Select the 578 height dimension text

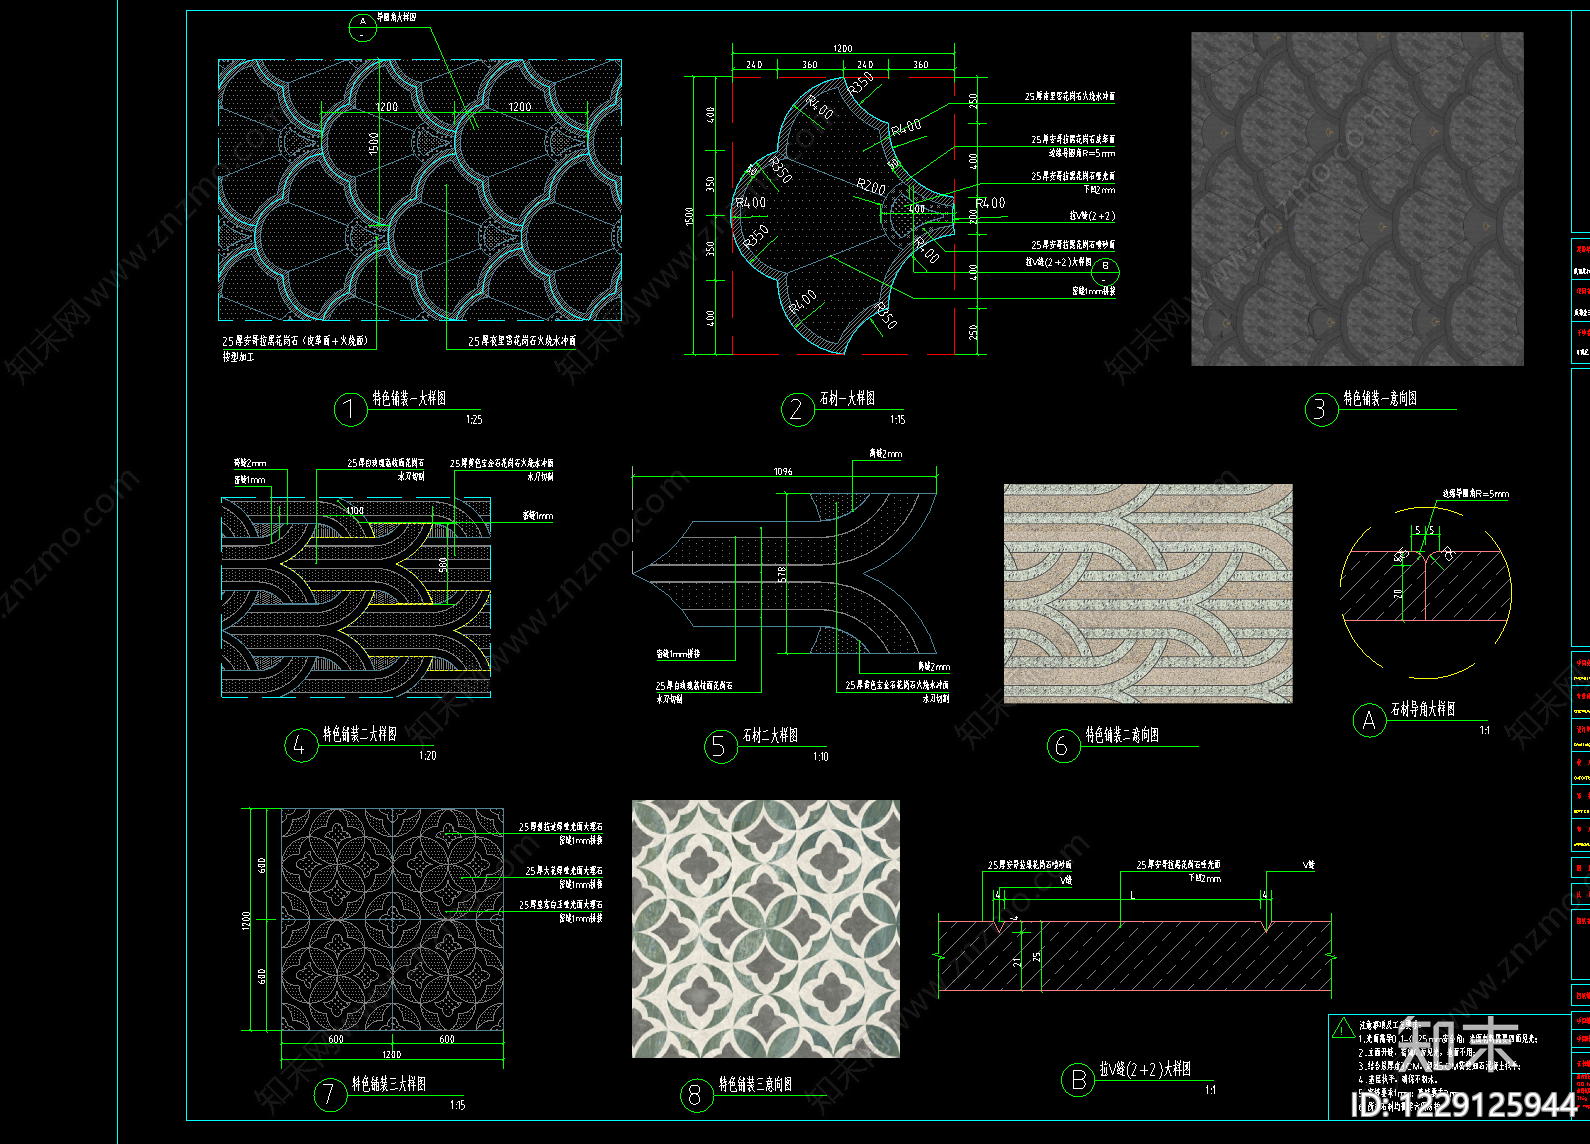[782, 574]
